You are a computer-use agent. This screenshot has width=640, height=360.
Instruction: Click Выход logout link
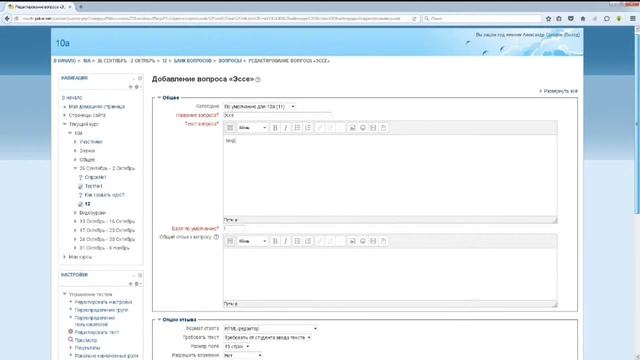pyautogui.click(x=571, y=35)
